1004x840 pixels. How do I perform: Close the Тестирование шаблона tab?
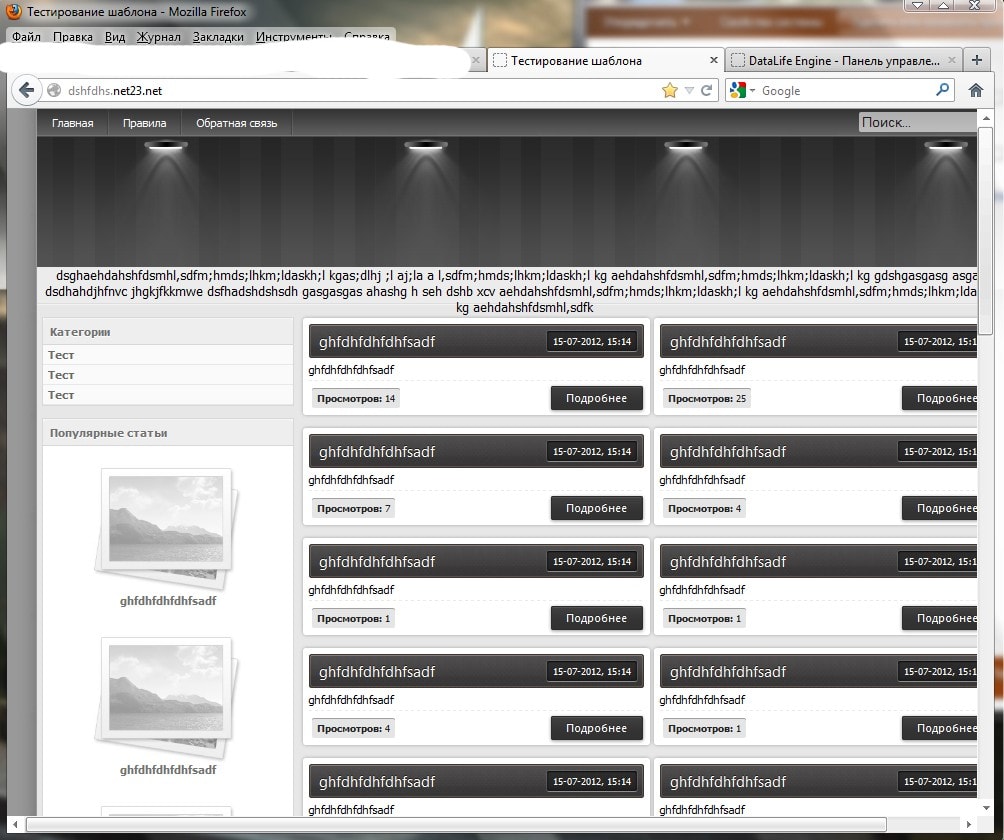point(714,60)
